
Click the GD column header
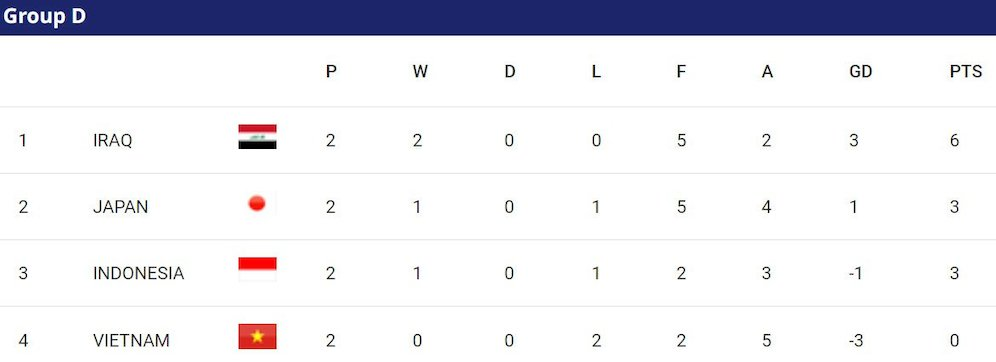coord(861,72)
